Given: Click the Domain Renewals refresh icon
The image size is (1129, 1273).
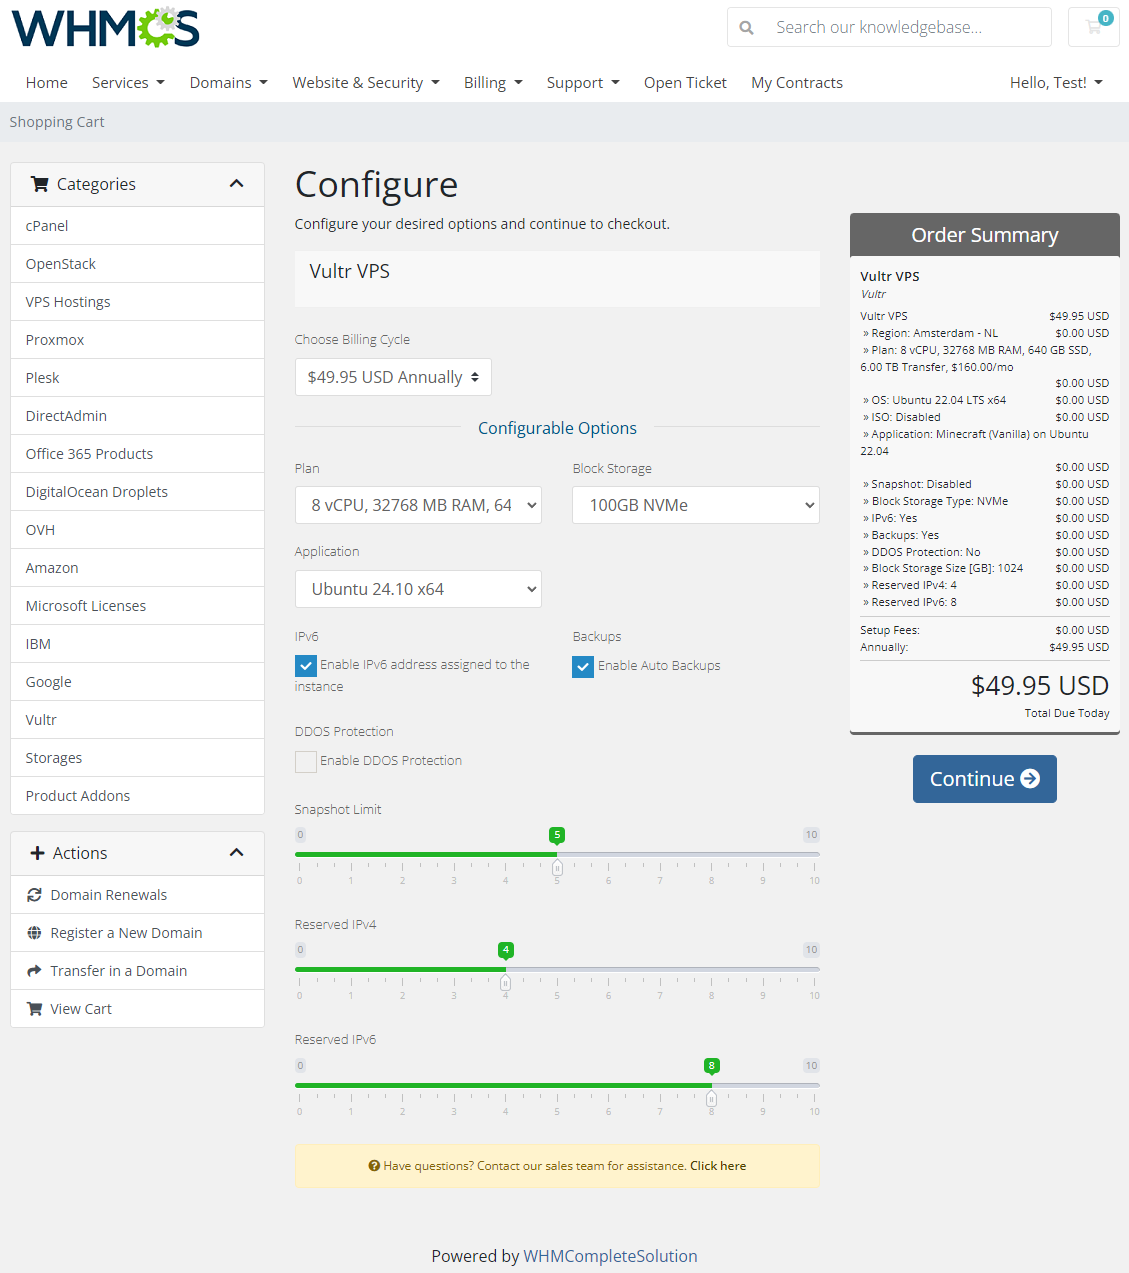Looking at the screenshot, I should tap(33, 894).
